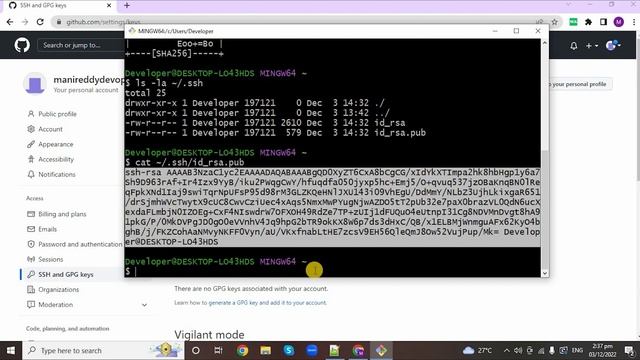Open Public profile settings
Image resolution: width=640 pixels, height=360 pixels.
57,114
